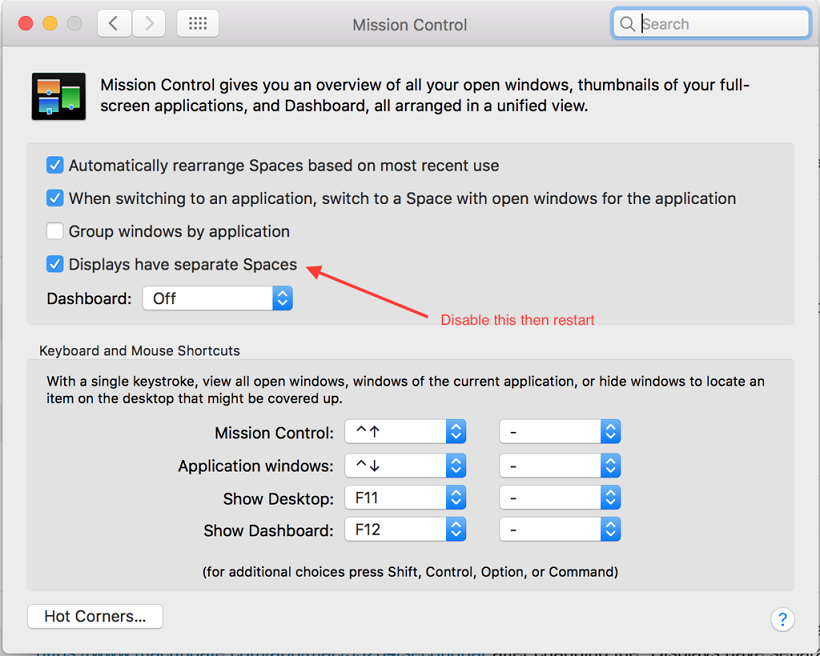Click the Application windows: label
This screenshot has height=656, width=820.
click(256, 466)
